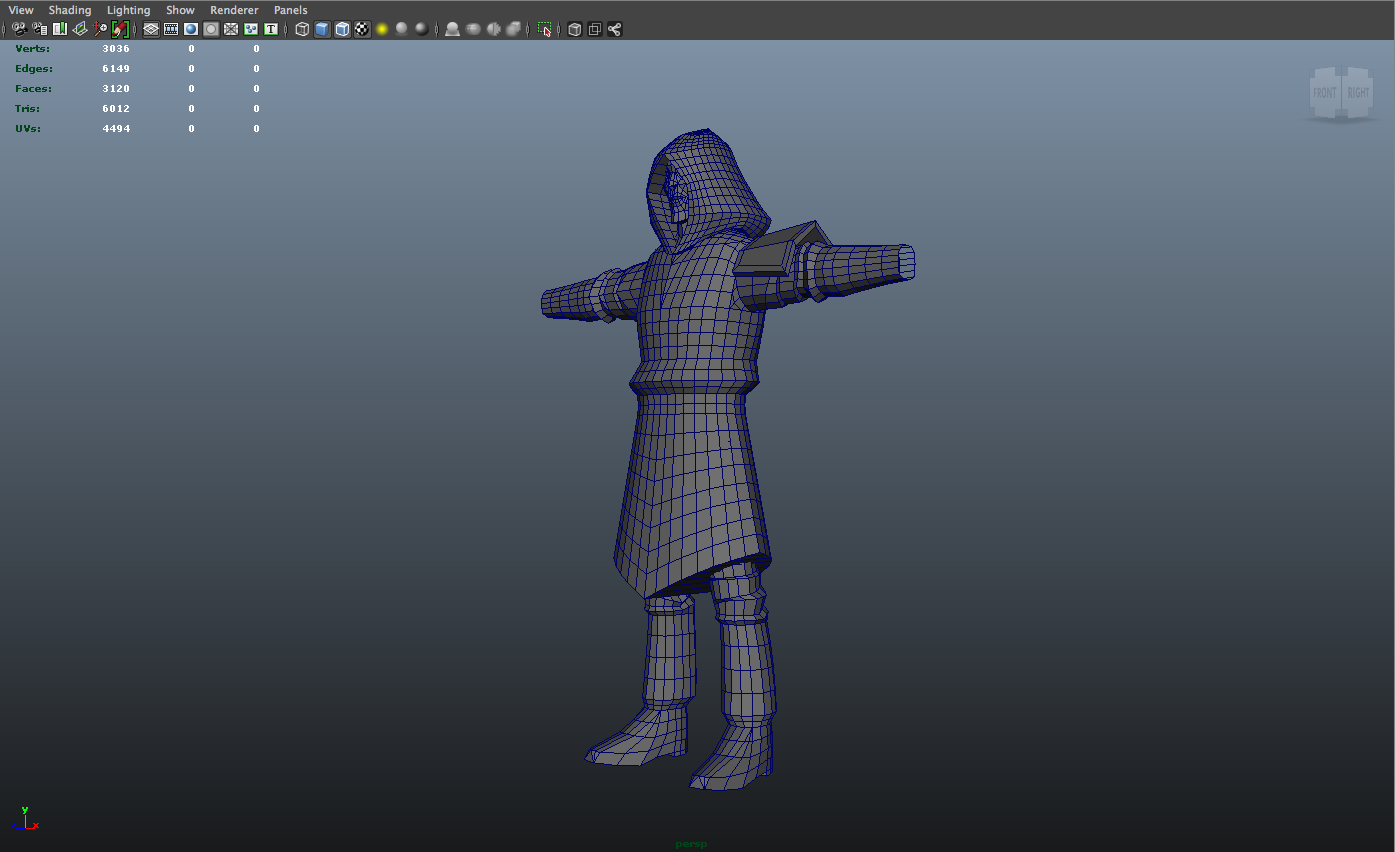Open the Renderer menu
This screenshot has width=1395, height=852.
coord(234,10)
